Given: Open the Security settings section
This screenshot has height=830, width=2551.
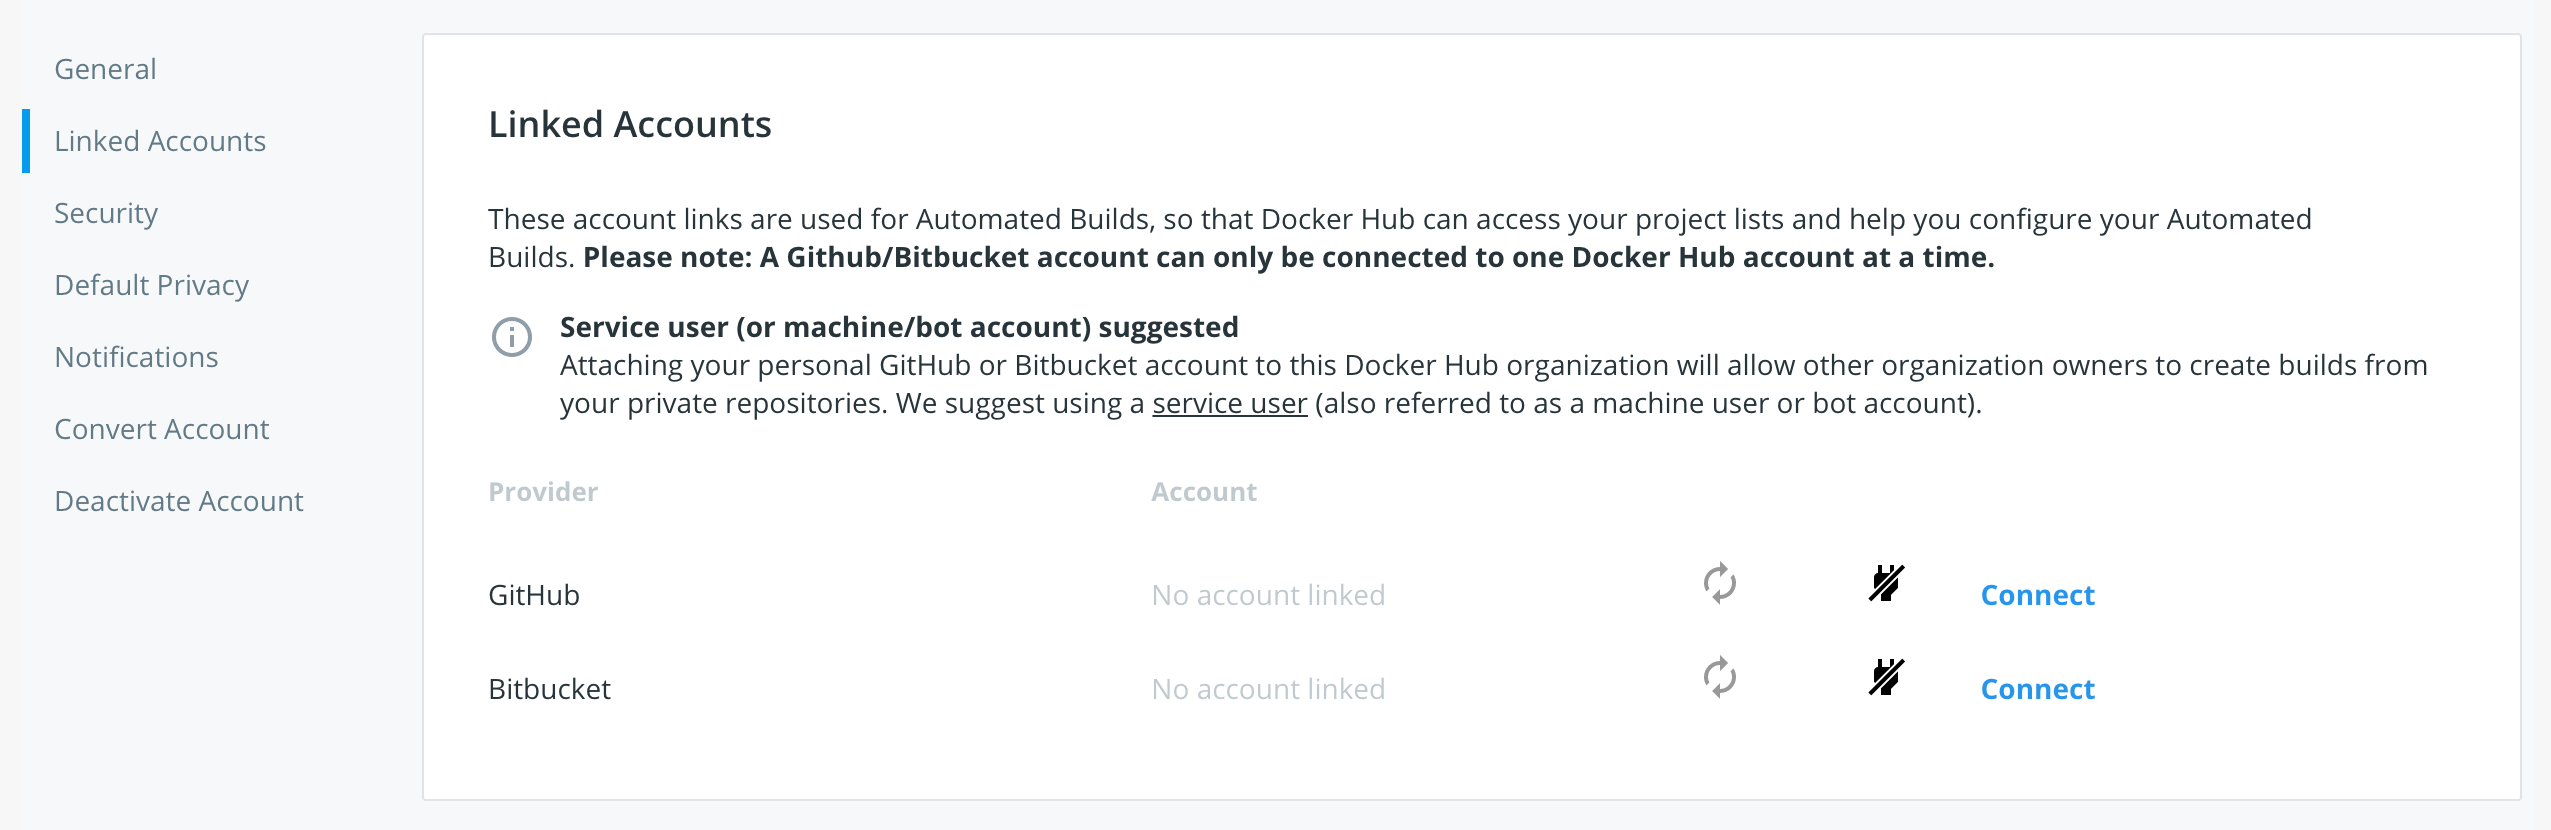Looking at the screenshot, I should (x=106, y=212).
